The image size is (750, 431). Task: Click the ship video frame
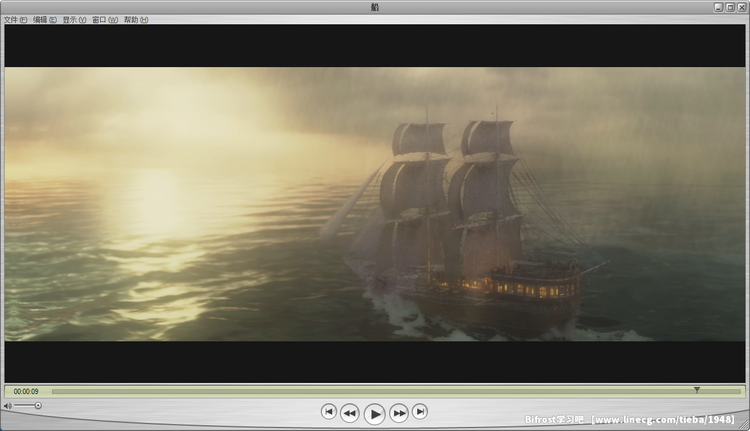click(375, 204)
